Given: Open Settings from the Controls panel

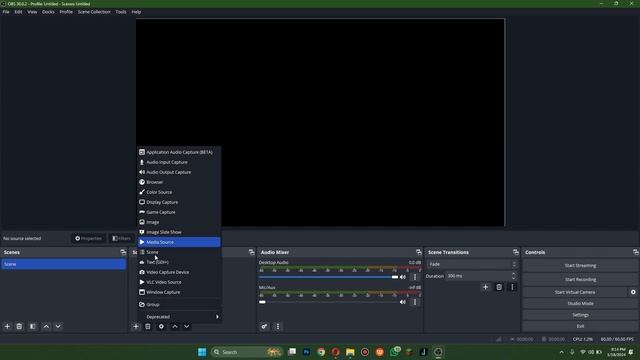Looking at the screenshot, I should coord(580,315).
